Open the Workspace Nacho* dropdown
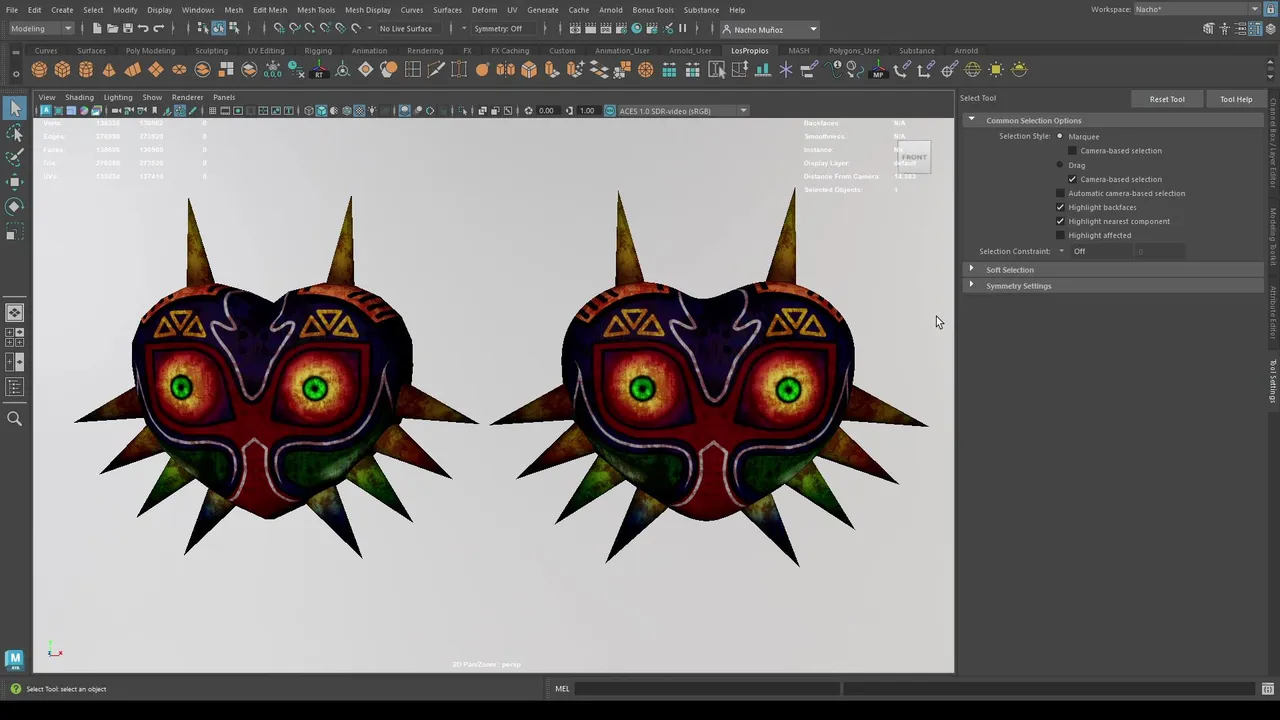This screenshot has width=1280, height=720. click(1197, 9)
